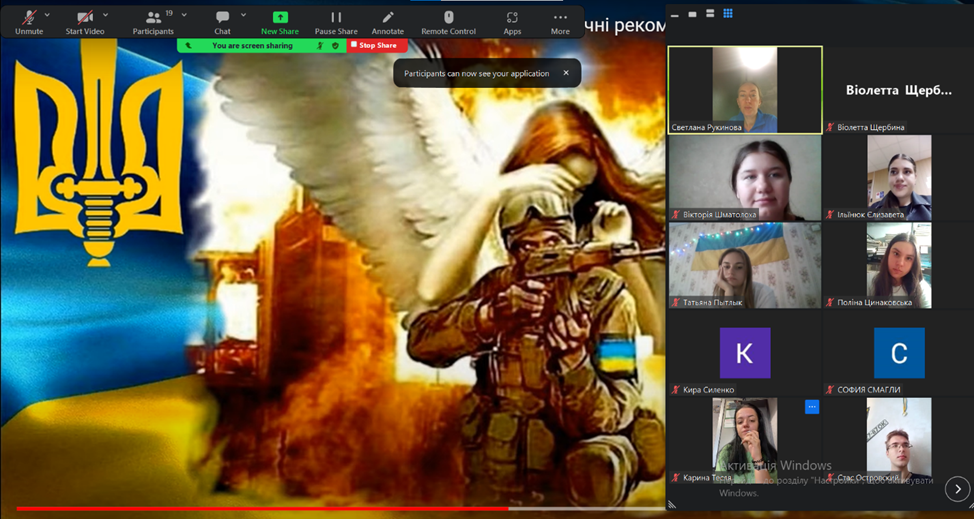This screenshot has width=974, height=519.
Task: Open Remote Control options
Action: 448,22
